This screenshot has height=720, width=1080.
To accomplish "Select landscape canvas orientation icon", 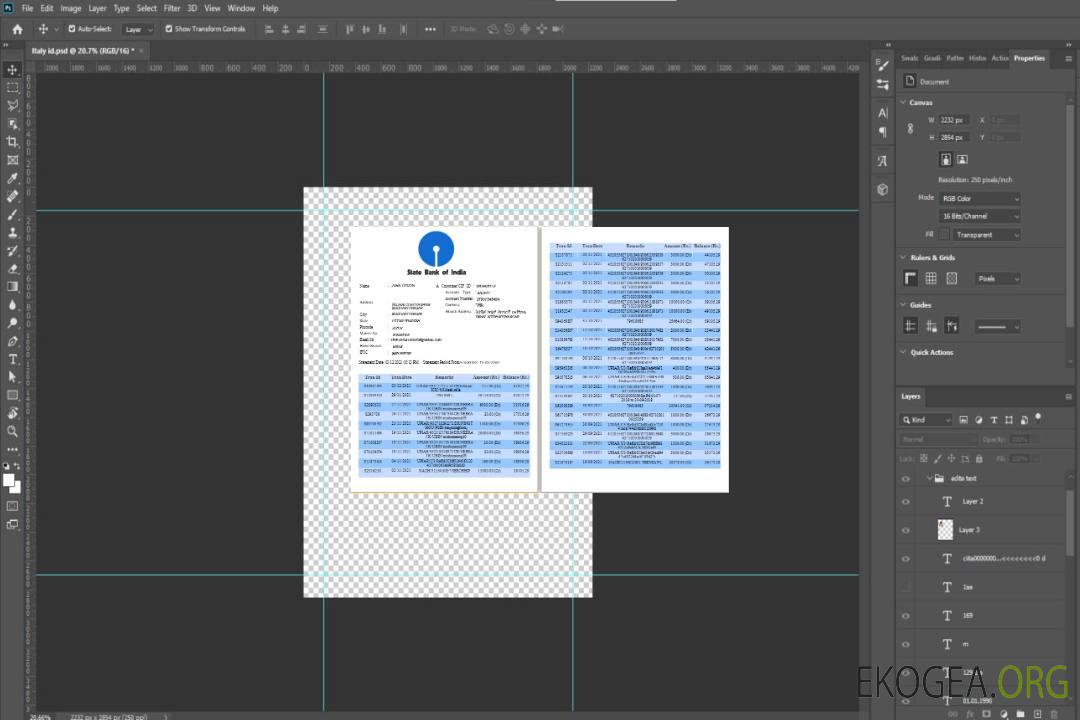I will click(x=962, y=159).
